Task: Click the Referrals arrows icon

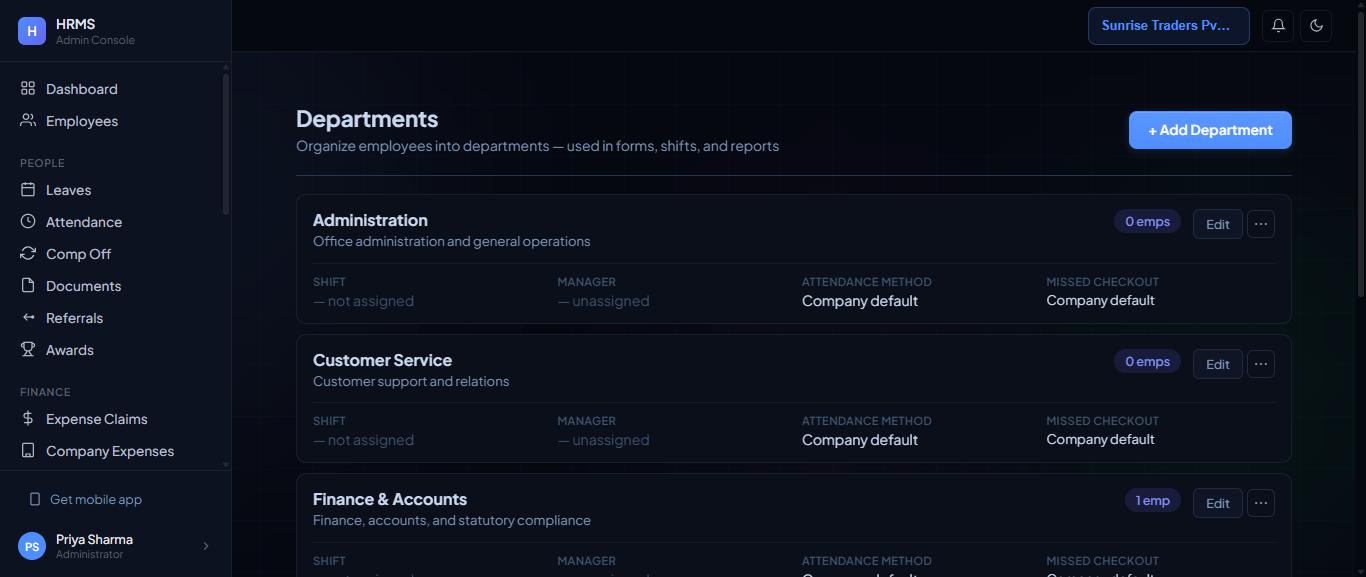Action: [28, 318]
